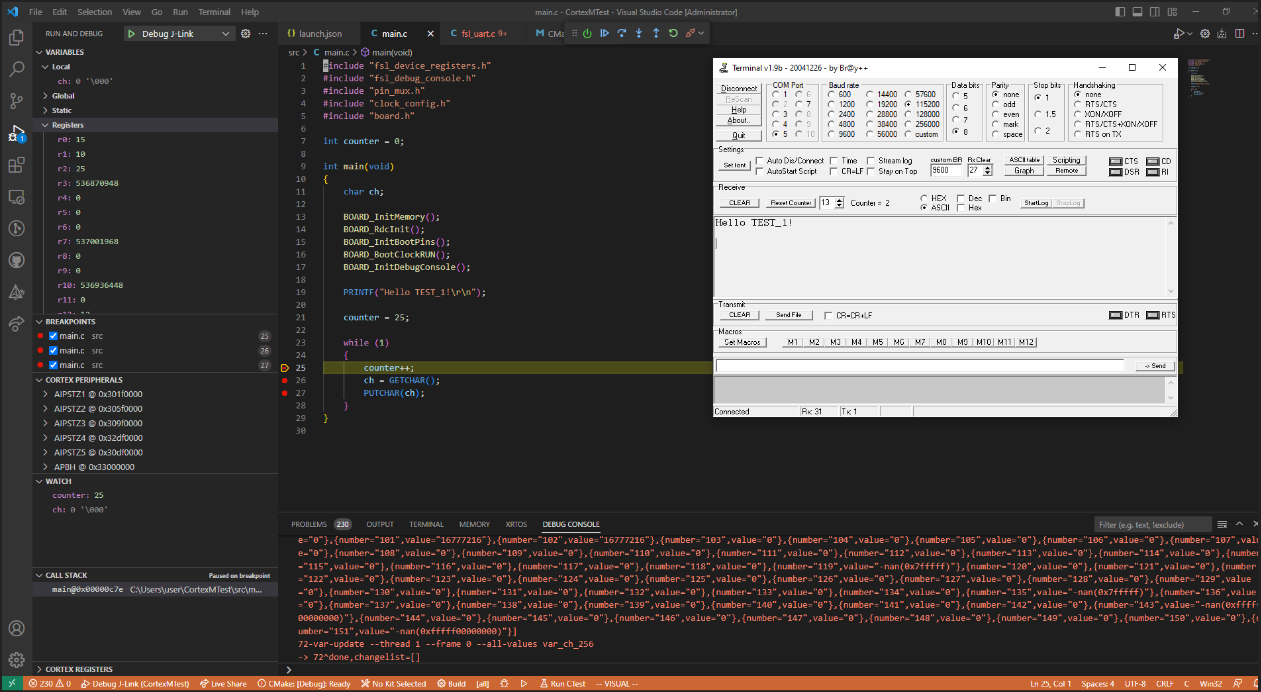Click the Disconnect button in Terminal window

(x=738, y=88)
